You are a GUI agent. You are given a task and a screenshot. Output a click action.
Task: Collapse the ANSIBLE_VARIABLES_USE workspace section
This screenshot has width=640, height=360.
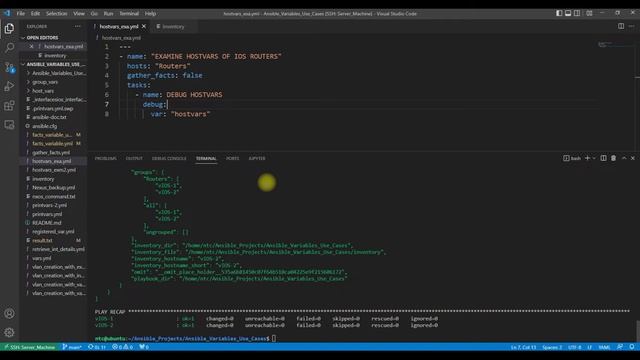(53, 64)
